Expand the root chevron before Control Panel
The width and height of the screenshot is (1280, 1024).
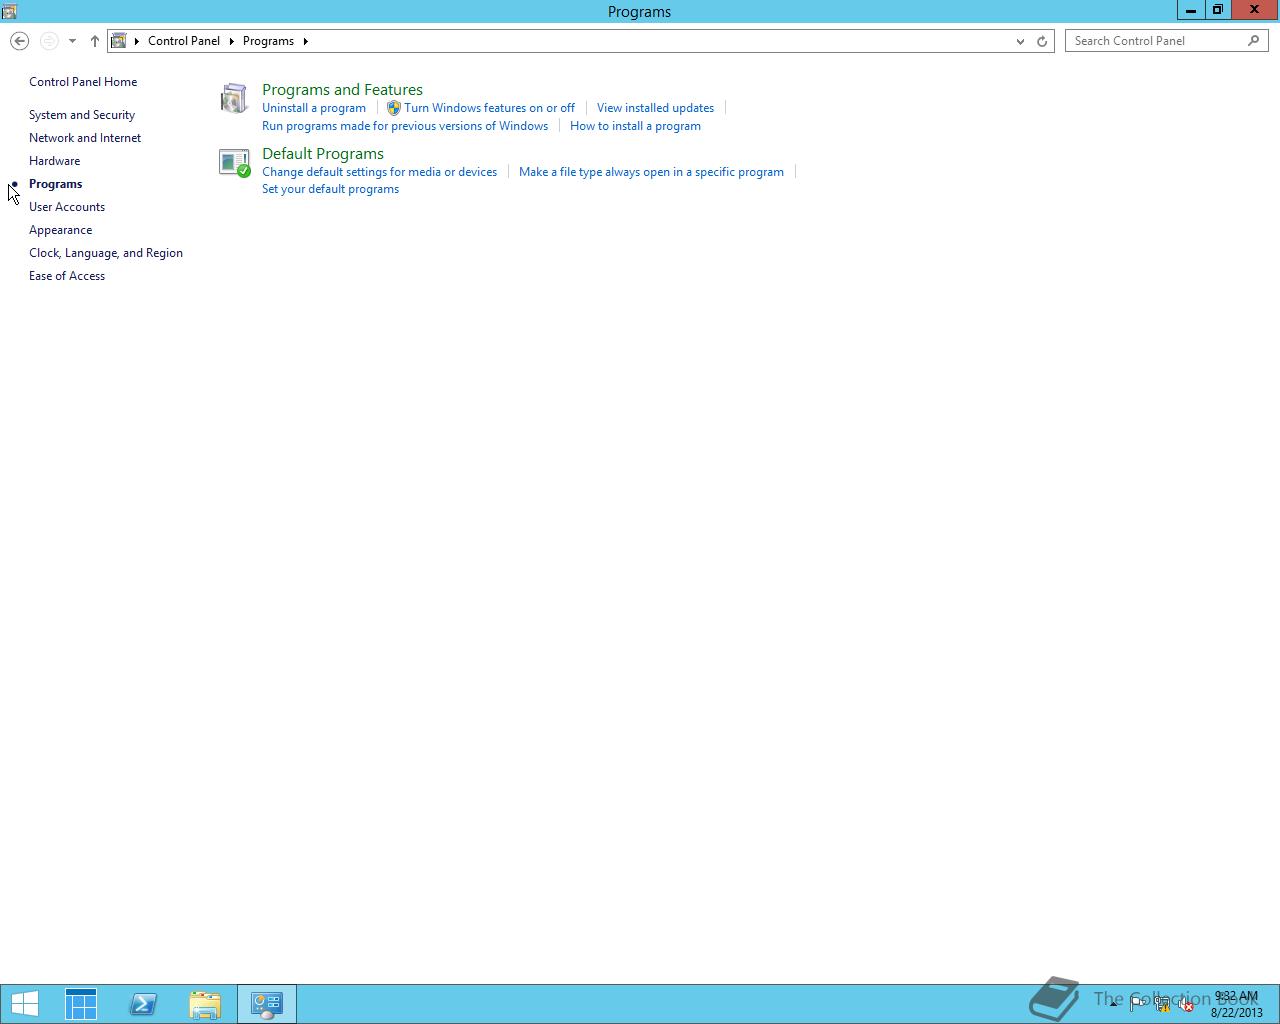point(137,41)
